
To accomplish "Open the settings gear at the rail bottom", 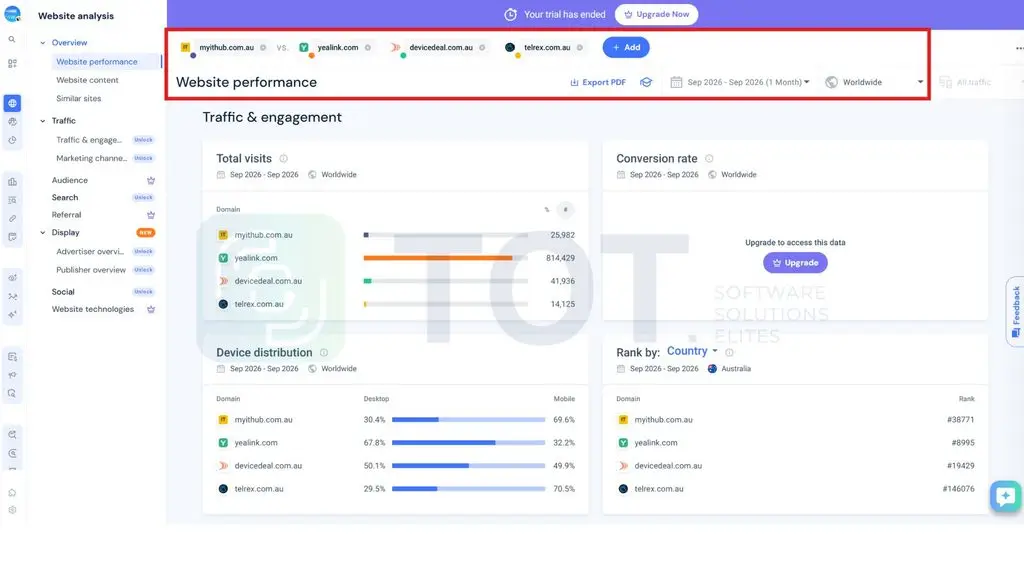I will tap(12, 511).
